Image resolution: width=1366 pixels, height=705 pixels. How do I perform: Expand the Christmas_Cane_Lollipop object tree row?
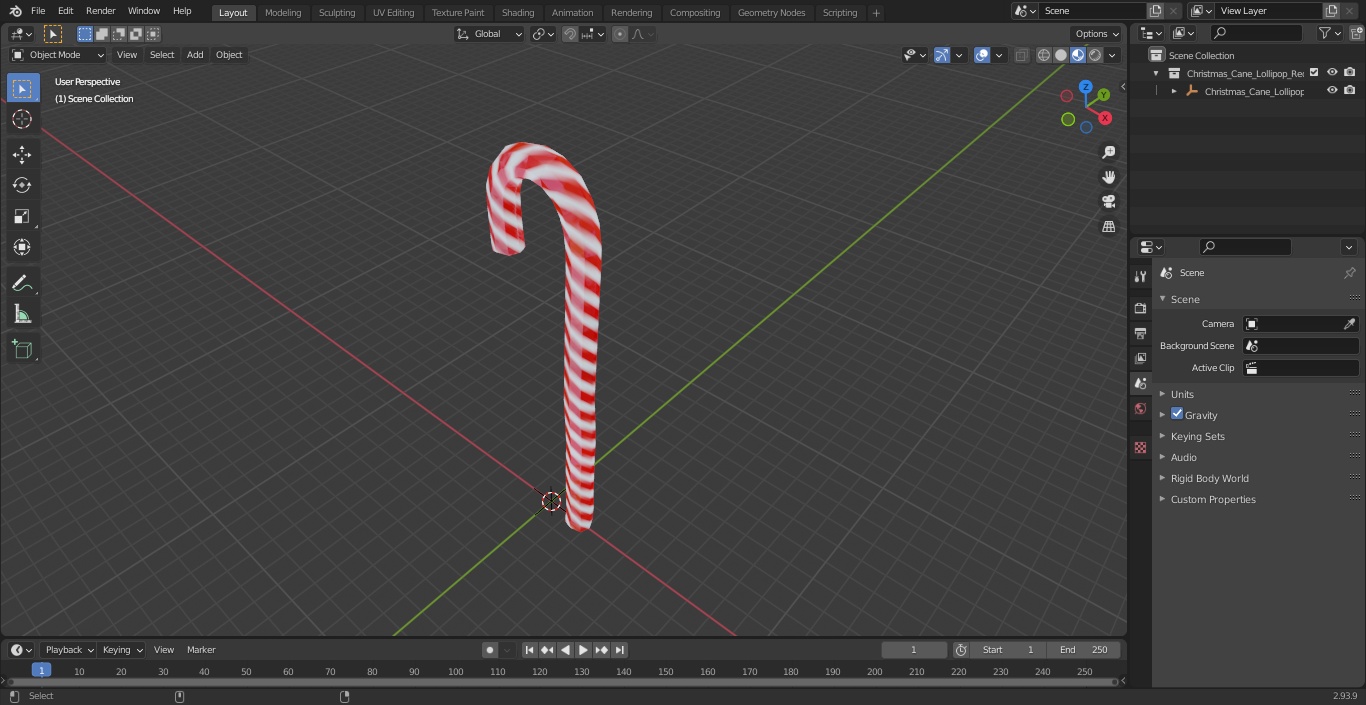click(1174, 91)
